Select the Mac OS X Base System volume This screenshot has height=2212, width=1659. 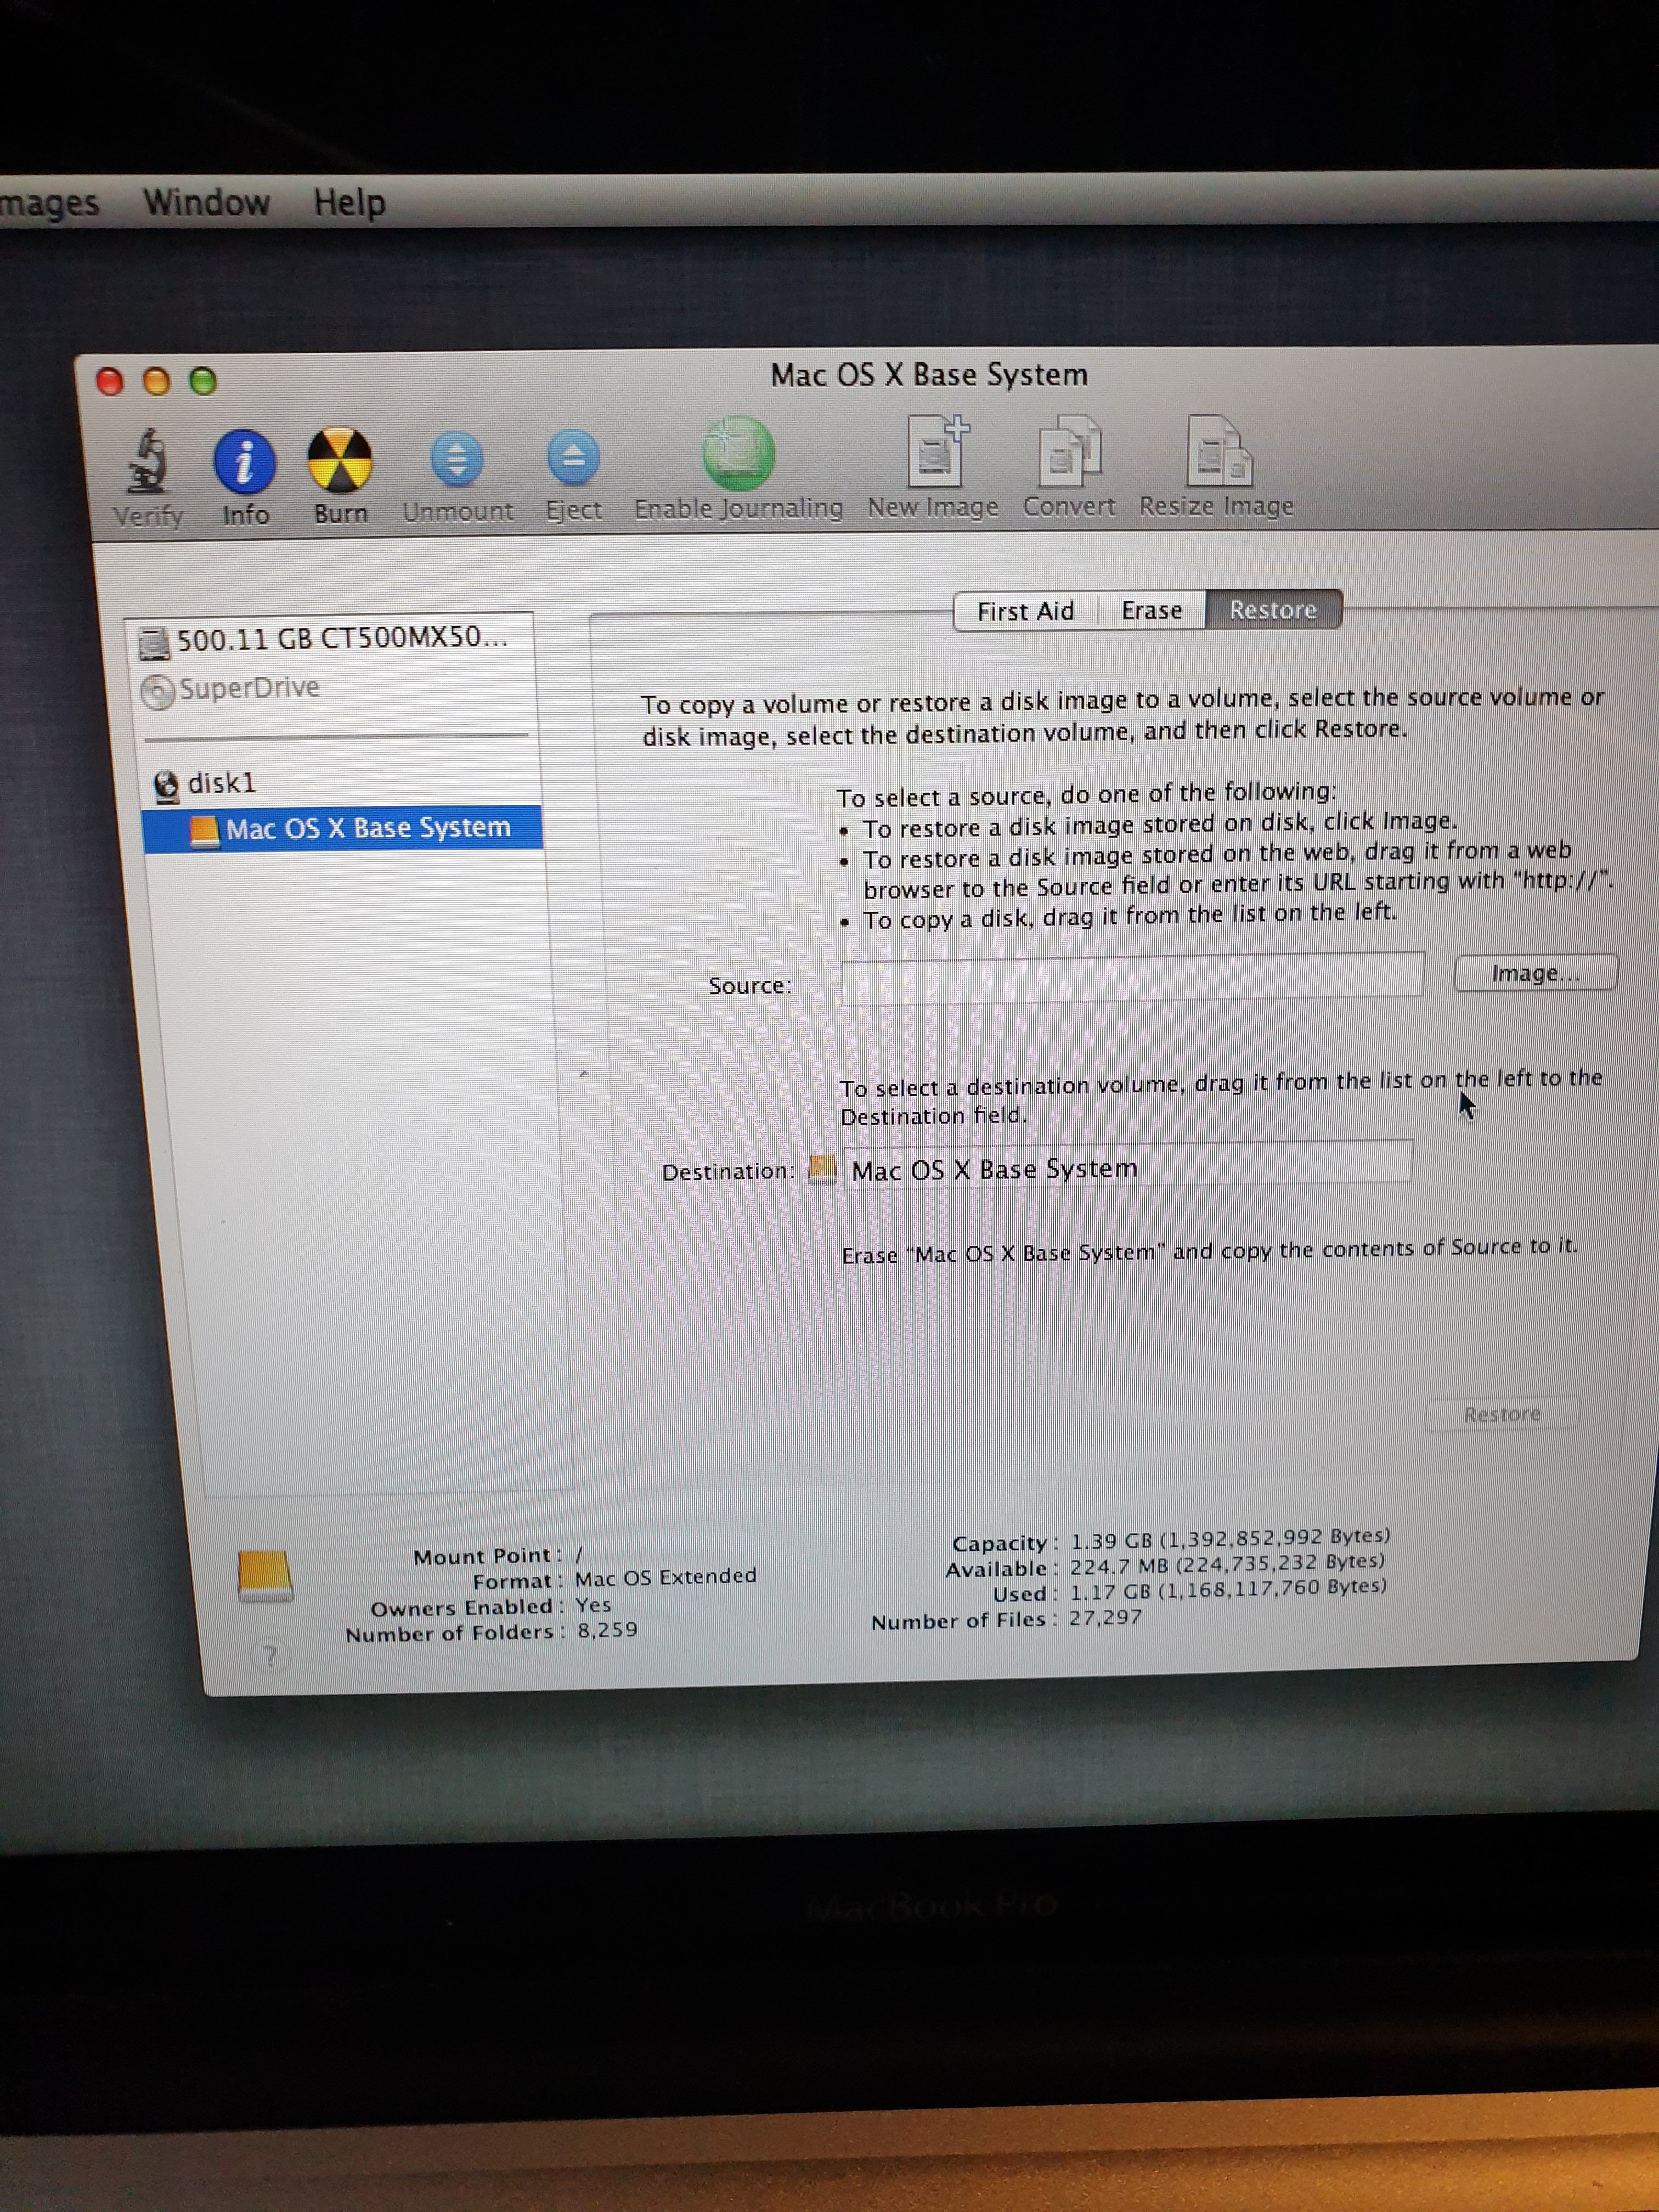(343, 829)
